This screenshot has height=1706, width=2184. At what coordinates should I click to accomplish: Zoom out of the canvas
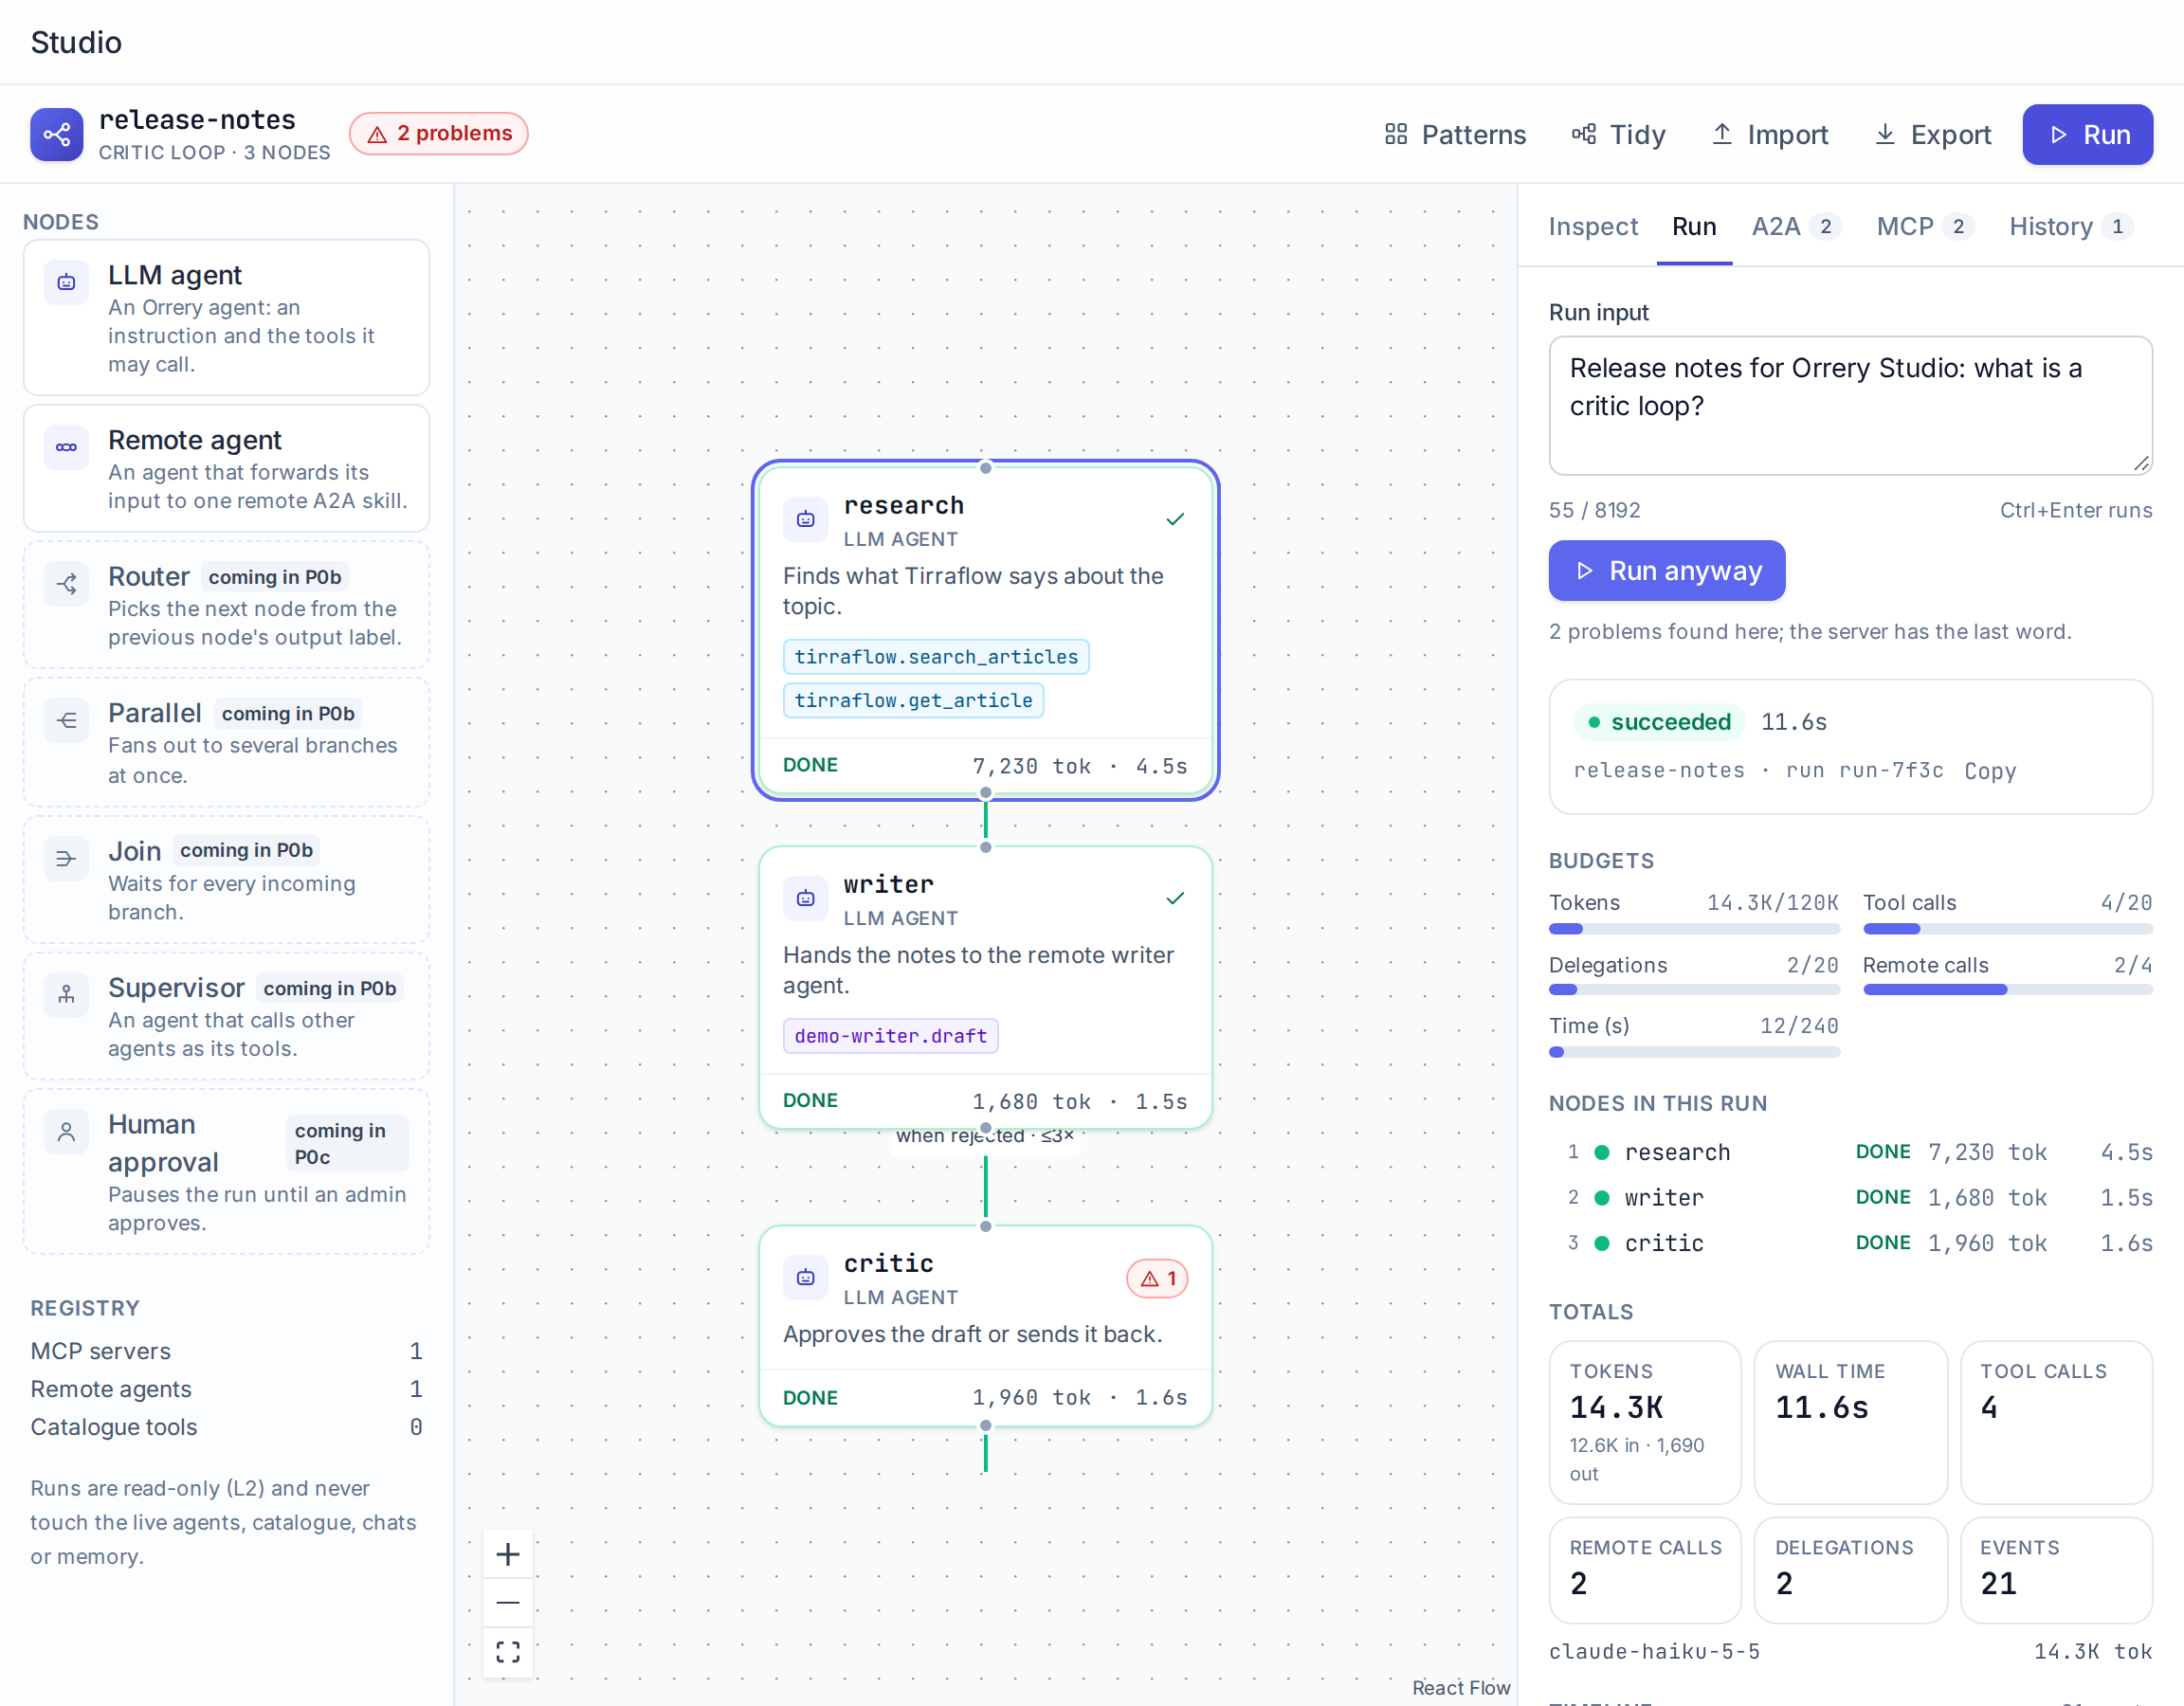point(508,1603)
